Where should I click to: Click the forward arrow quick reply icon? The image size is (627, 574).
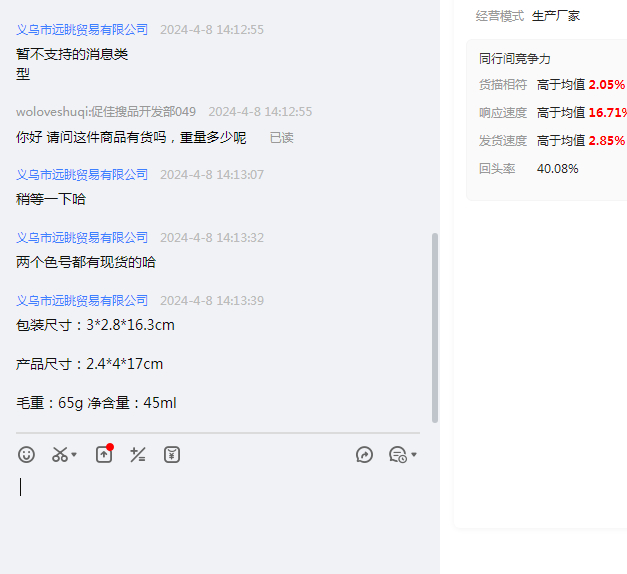(364, 455)
